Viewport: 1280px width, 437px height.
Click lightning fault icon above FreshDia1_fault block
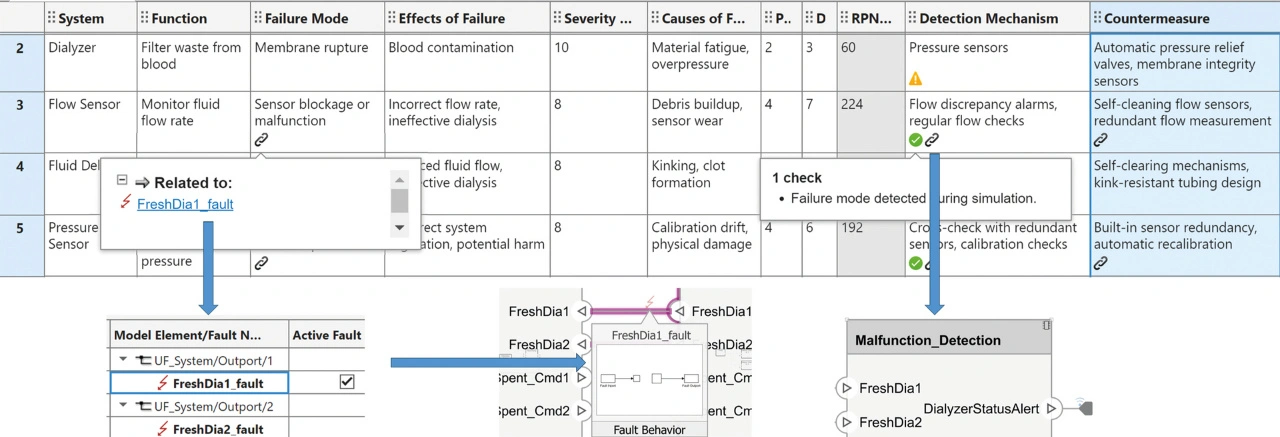pos(651,302)
